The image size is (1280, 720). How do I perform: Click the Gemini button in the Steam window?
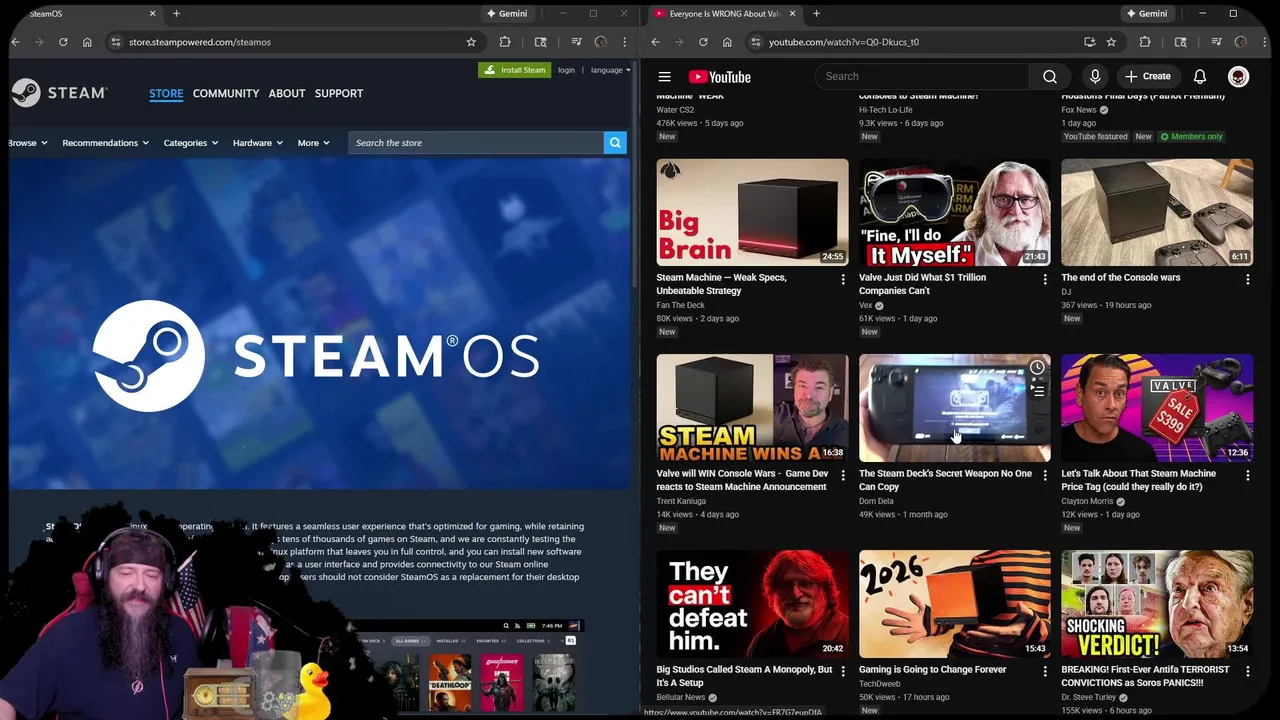506,14
